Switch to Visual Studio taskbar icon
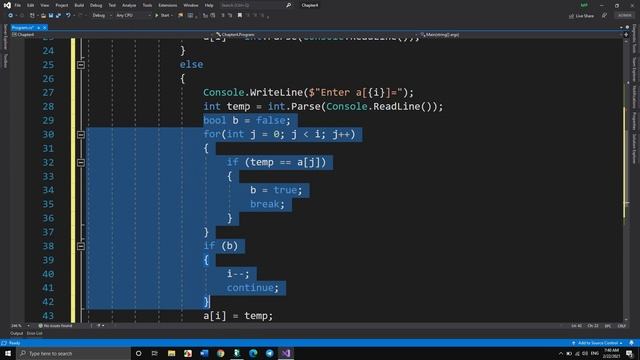The image size is (640, 360). pos(286,353)
